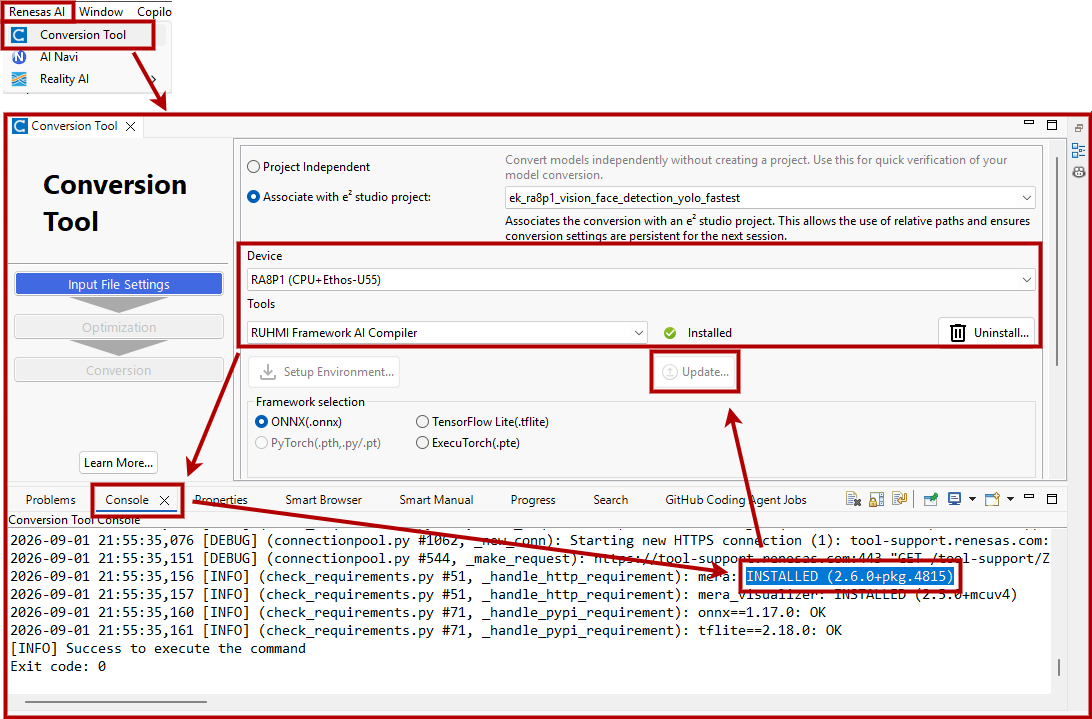
Task: Choose PyTorch(.pth,.py/.pt) framework option
Action: coord(261,442)
